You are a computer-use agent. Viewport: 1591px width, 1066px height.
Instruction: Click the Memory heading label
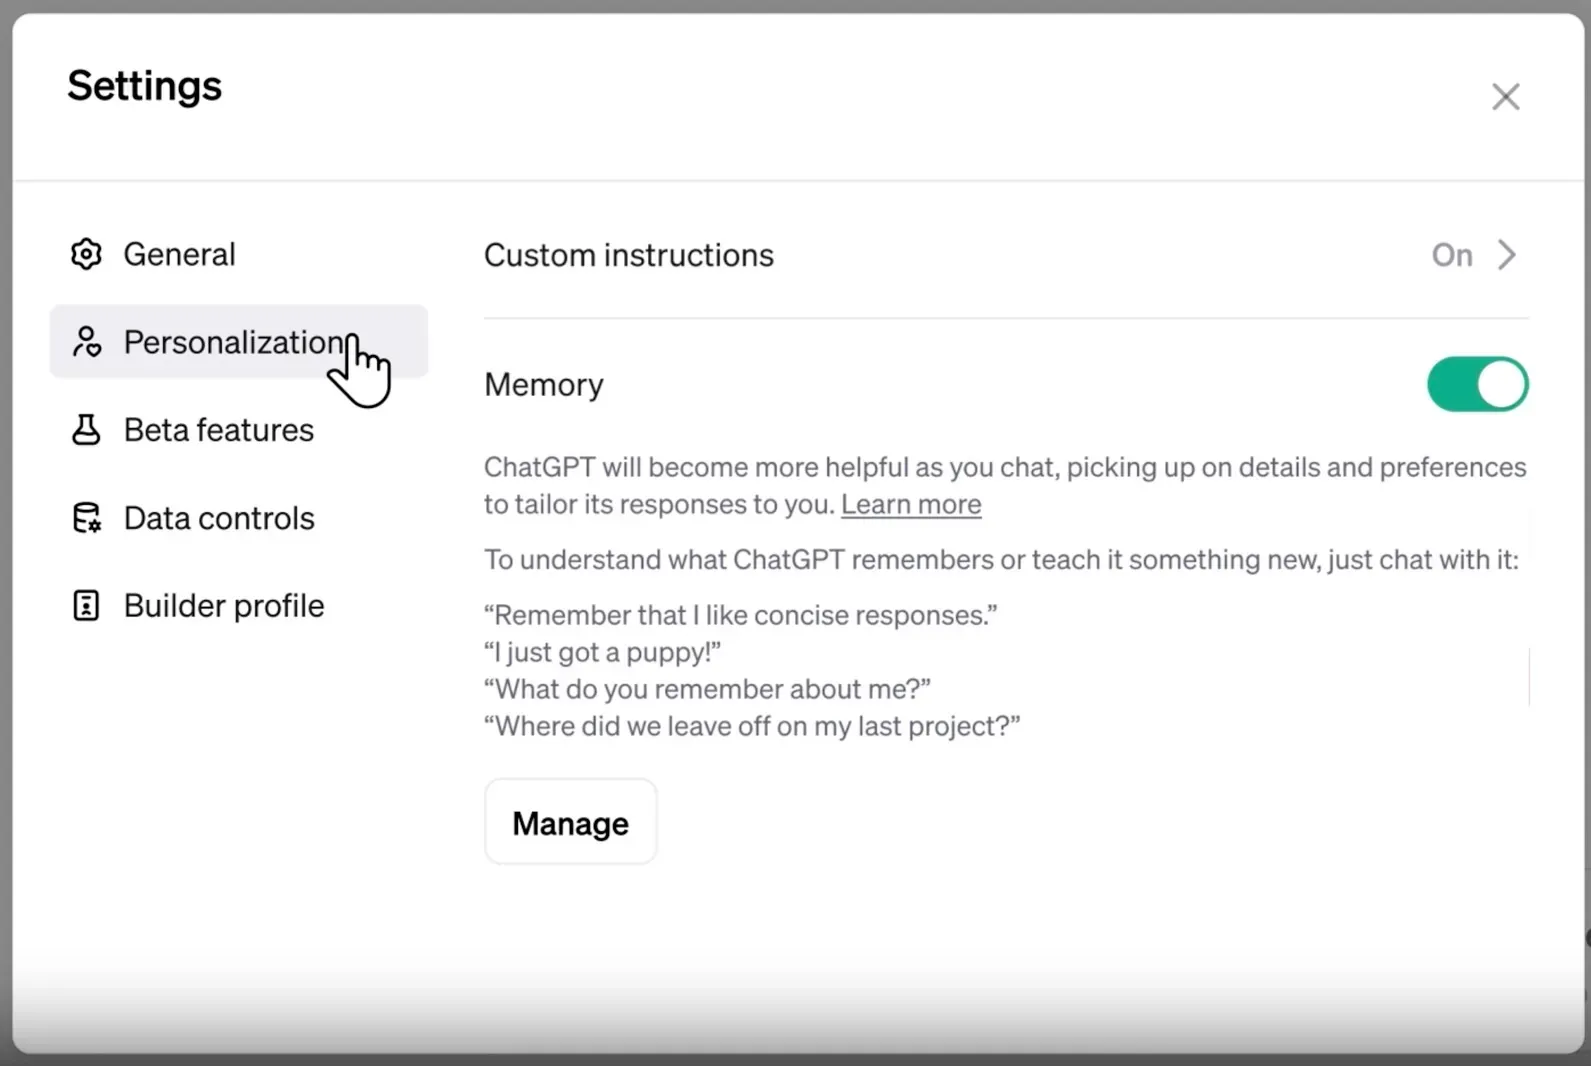point(543,385)
